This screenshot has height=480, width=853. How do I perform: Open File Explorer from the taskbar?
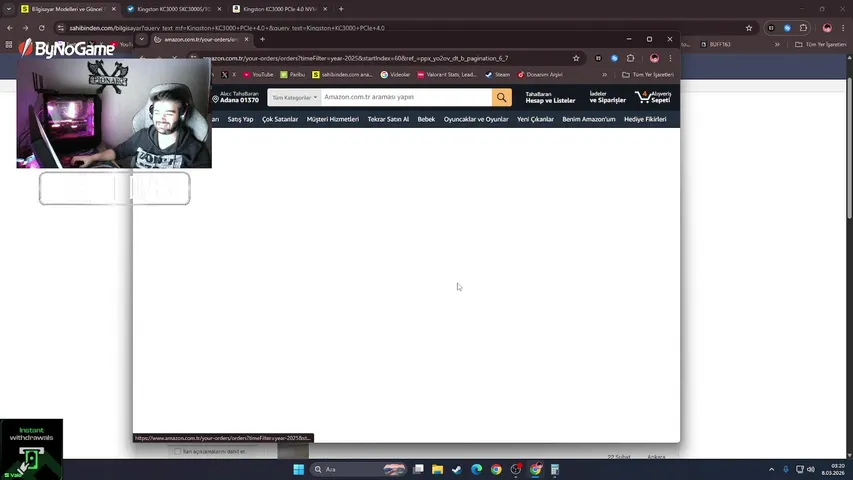point(437,470)
